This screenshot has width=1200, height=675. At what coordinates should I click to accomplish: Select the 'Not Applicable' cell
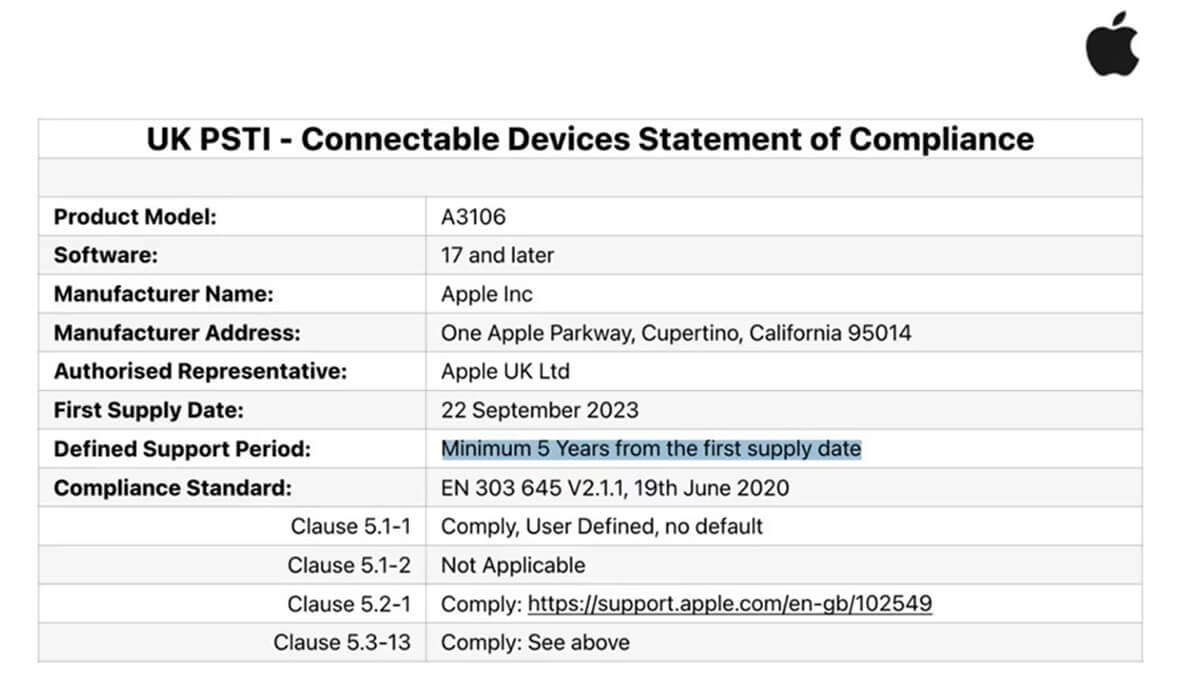pyautogui.click(x=513, y=565)
